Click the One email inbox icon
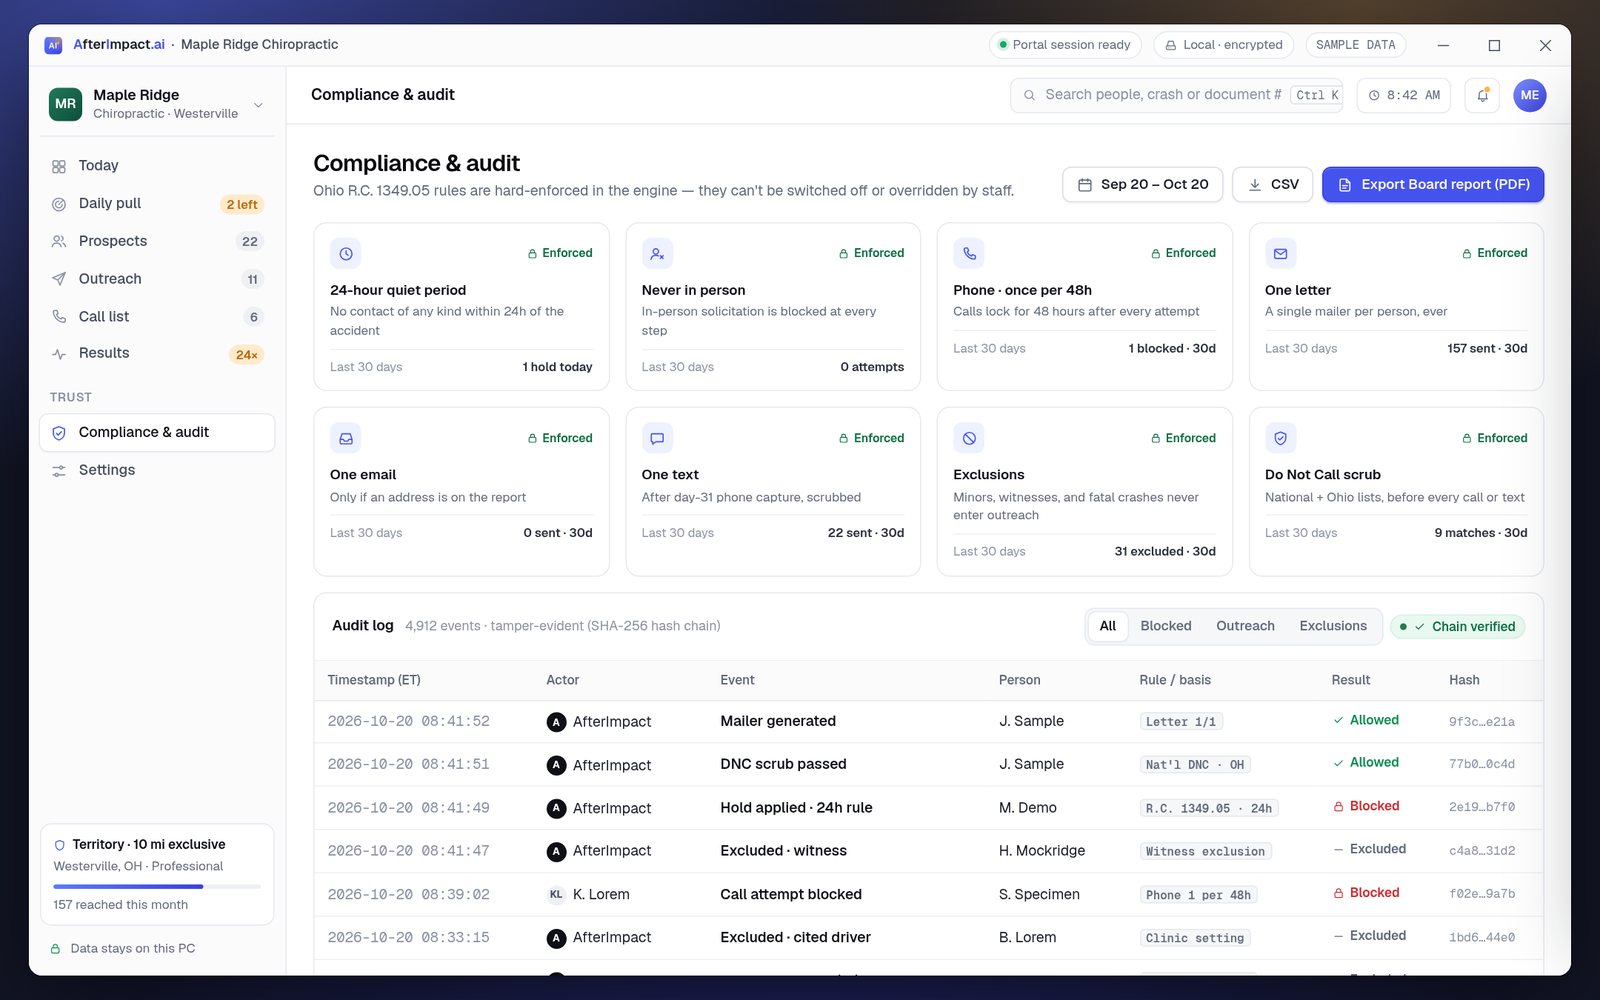 pos(346,438)
